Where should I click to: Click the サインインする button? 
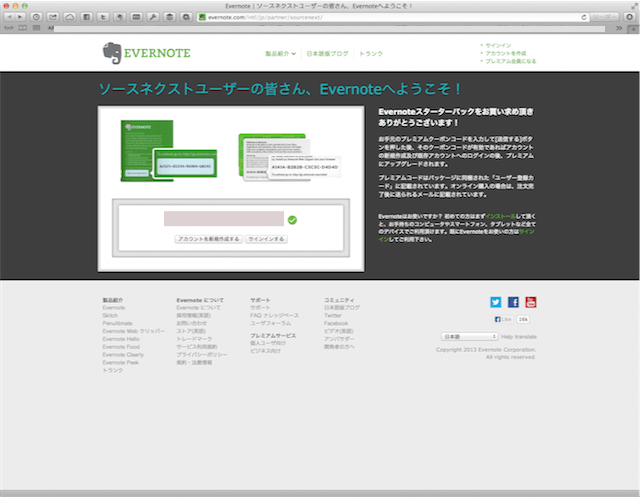pos(266,239)
